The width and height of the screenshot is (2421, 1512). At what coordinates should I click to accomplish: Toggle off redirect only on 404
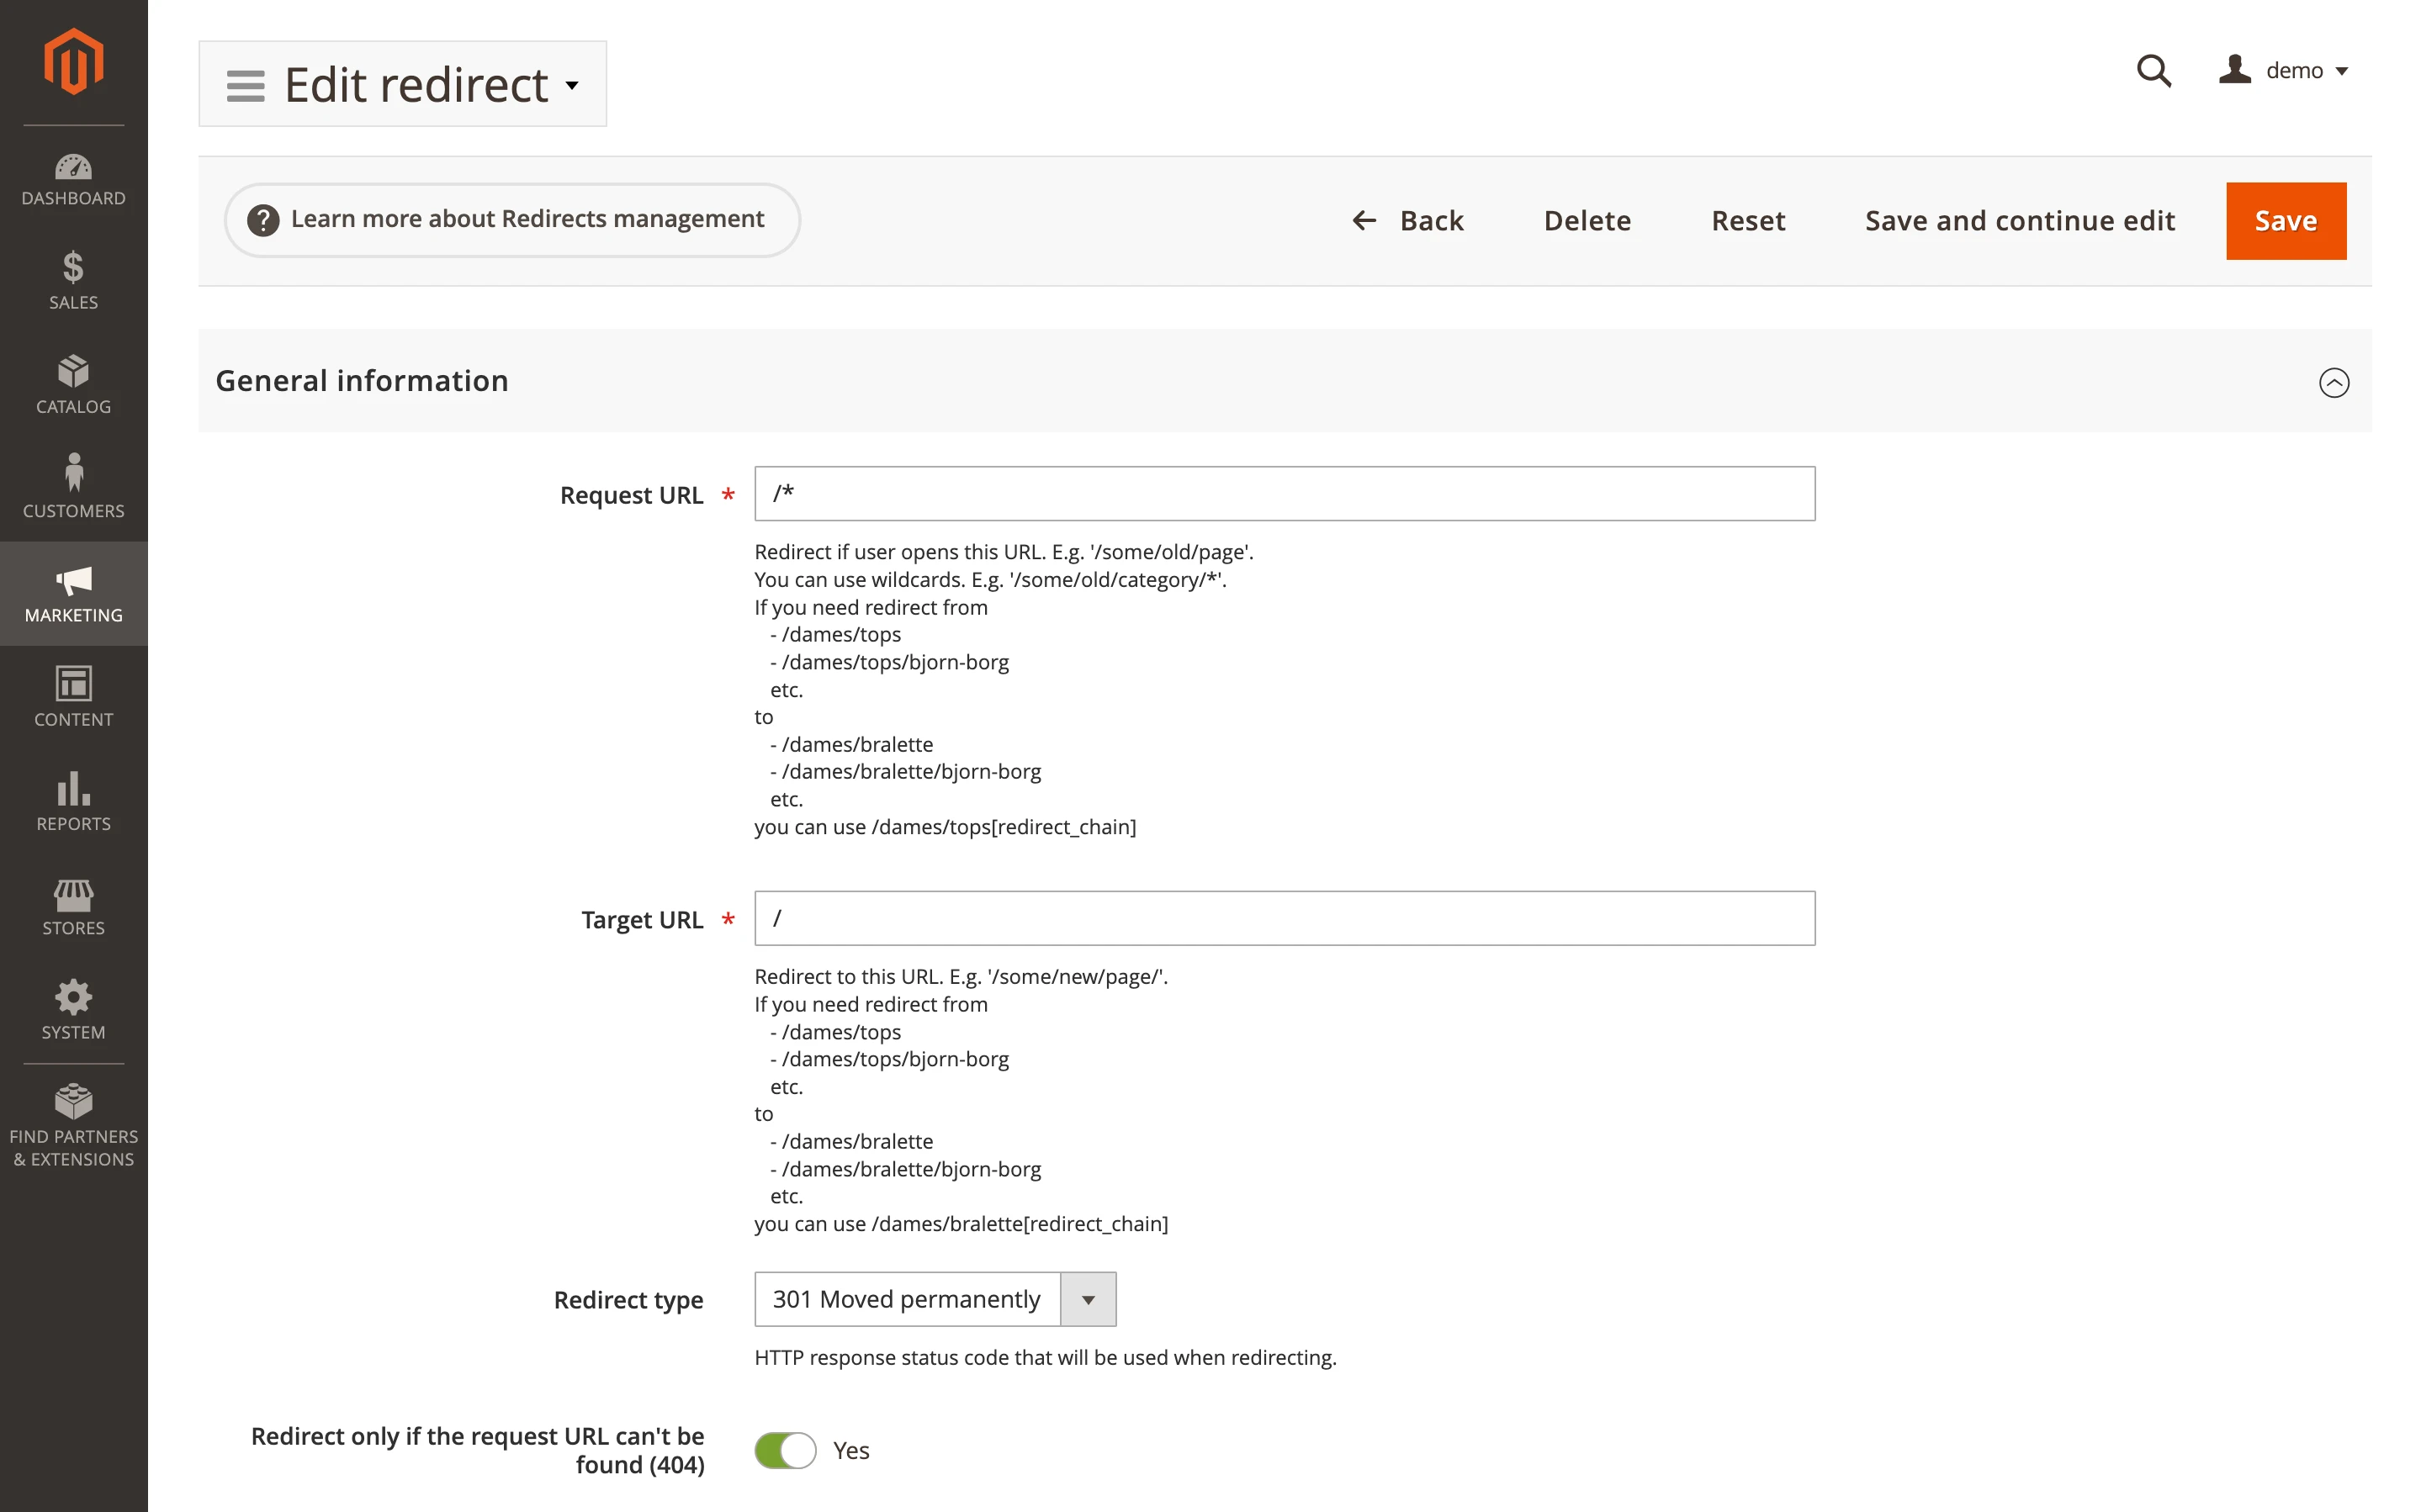pos(785,1449)
